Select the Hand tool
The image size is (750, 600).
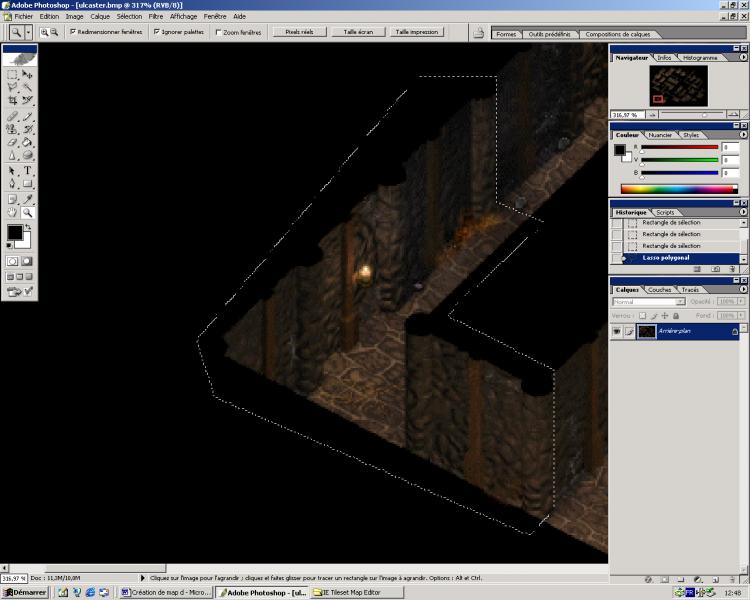point(12,212)
